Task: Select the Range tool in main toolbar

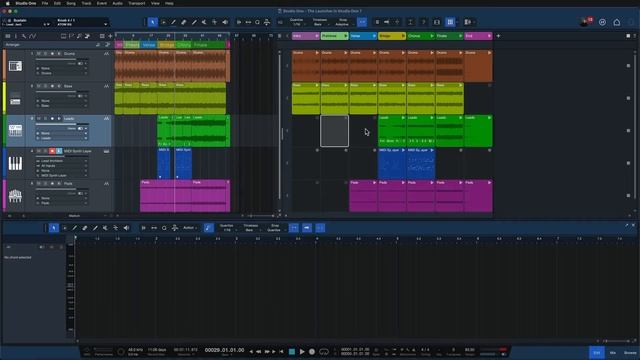Action: click(x=163, y=22)
